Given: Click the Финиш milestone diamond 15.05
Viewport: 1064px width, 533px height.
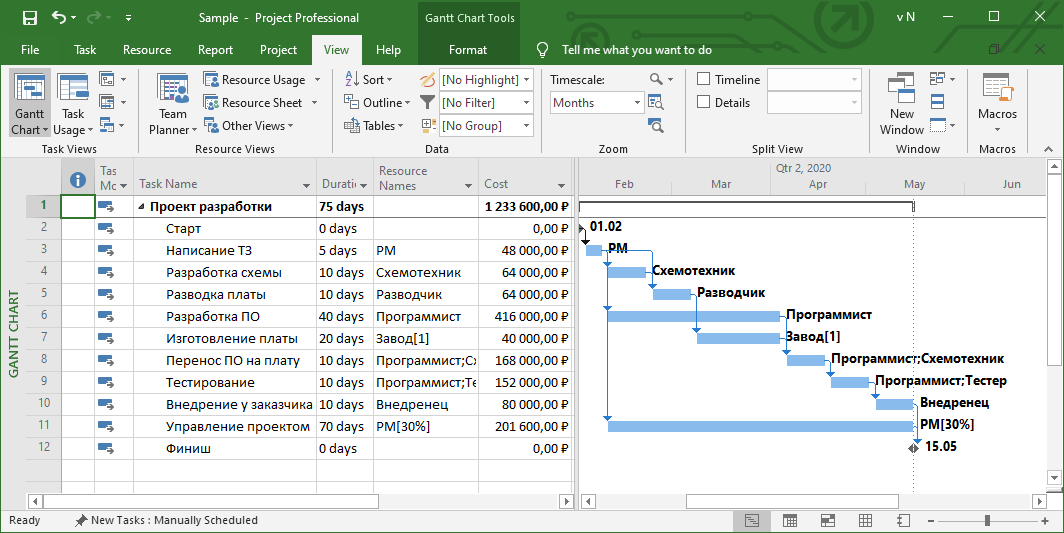Looking at the screenshot, I should tap(913, 447).
